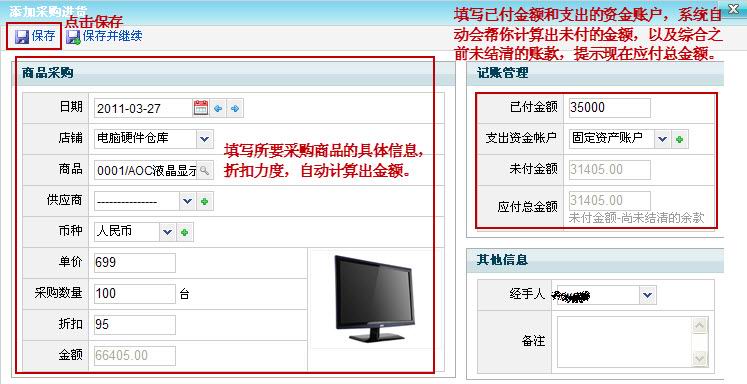Image resolution: width=747 pixels, height=384 pixels.
Task: Add new currency with plus icon
Action: coord(184,232)
